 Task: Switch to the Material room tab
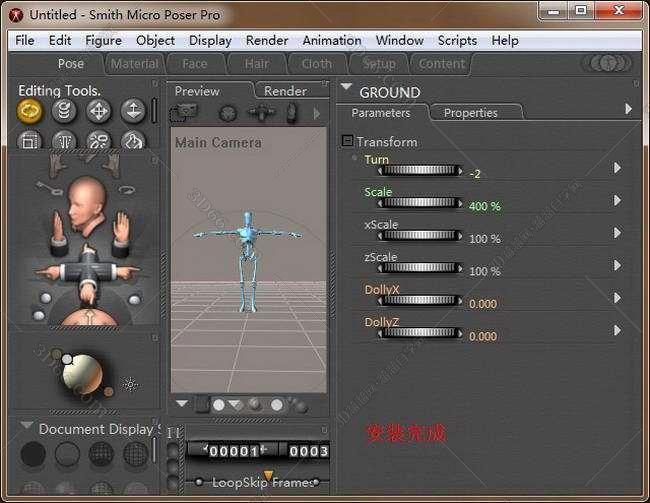click(x=134, y=64)
